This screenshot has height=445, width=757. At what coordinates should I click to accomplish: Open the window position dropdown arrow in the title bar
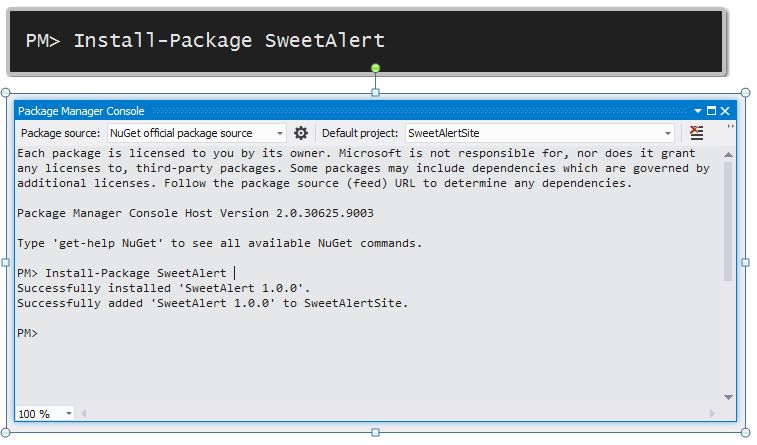pos(699,111)
